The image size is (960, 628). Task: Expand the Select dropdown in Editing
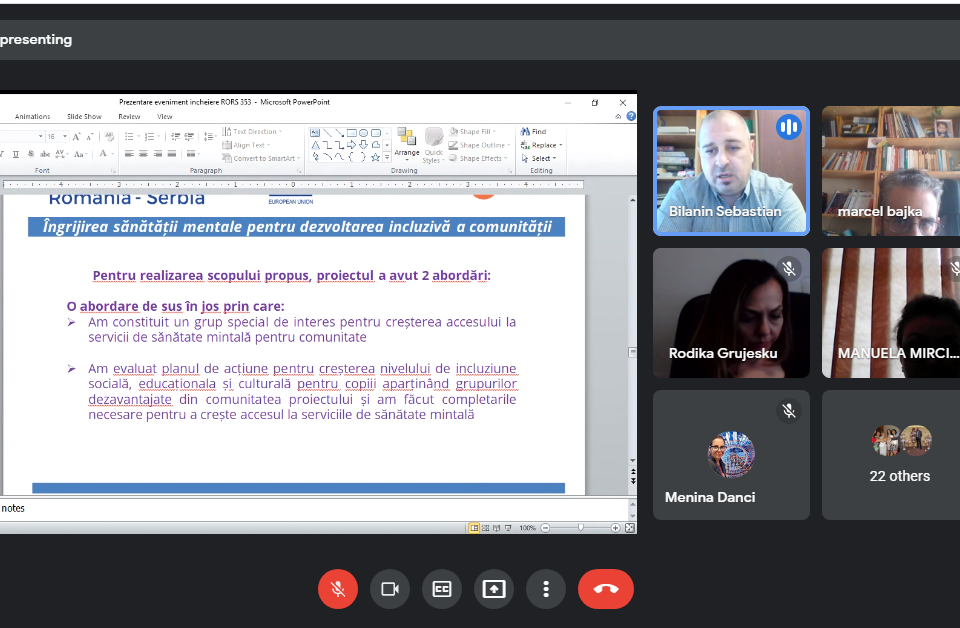543,158
